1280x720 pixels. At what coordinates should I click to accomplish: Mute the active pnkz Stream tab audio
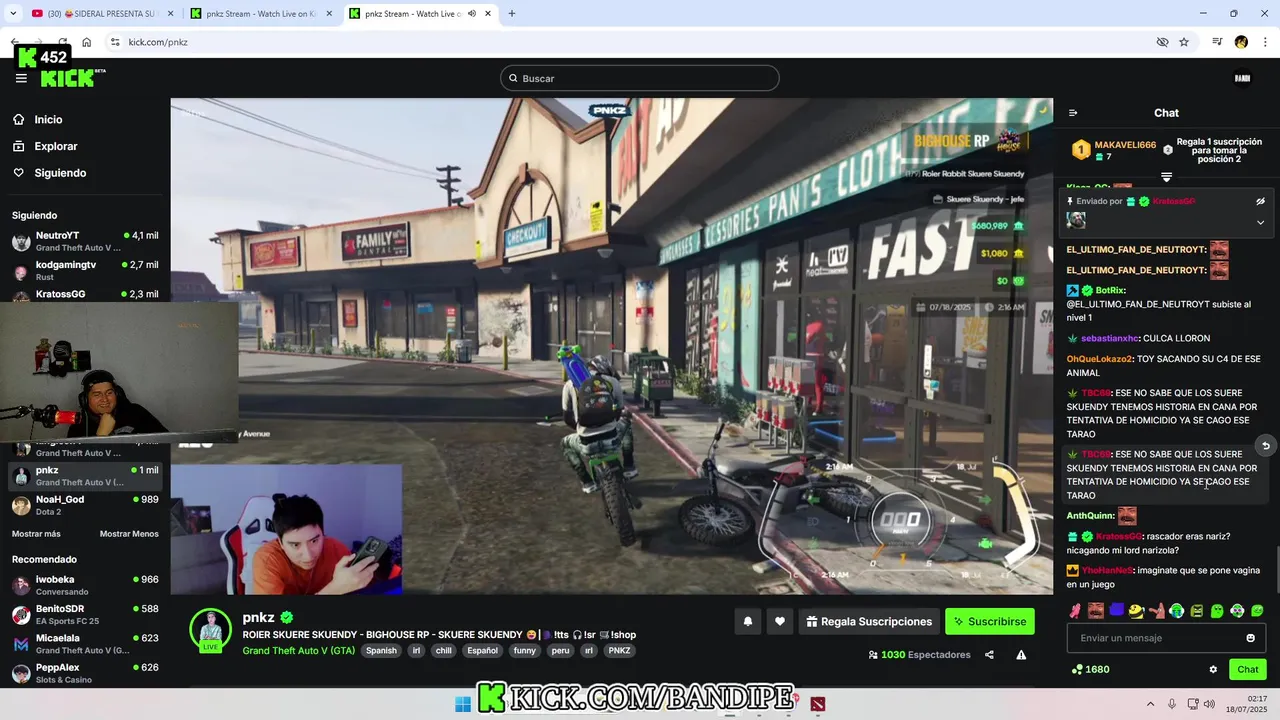pos(470,14)
